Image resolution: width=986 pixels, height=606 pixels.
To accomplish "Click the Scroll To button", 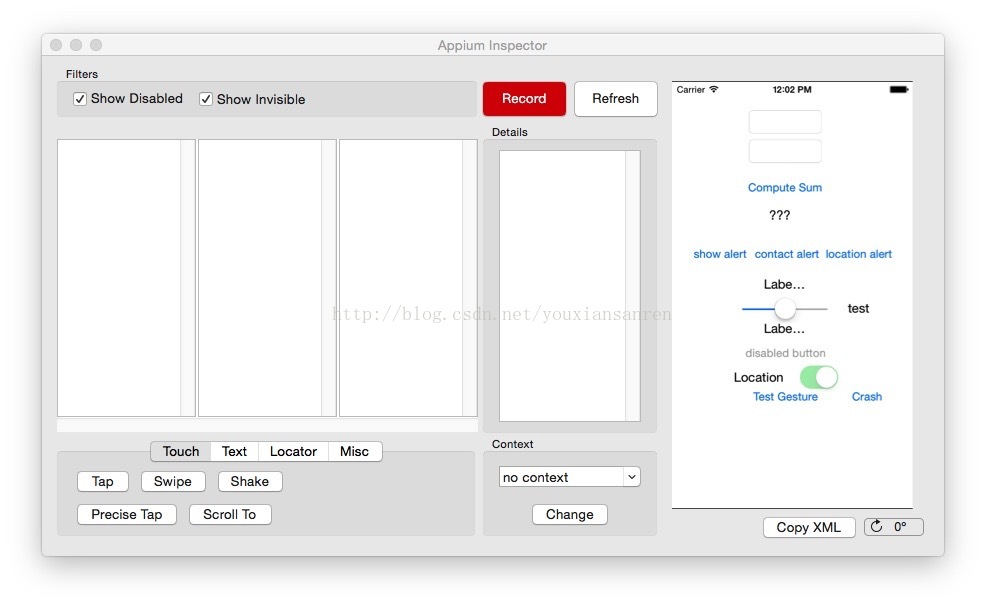I will point(230,514).
